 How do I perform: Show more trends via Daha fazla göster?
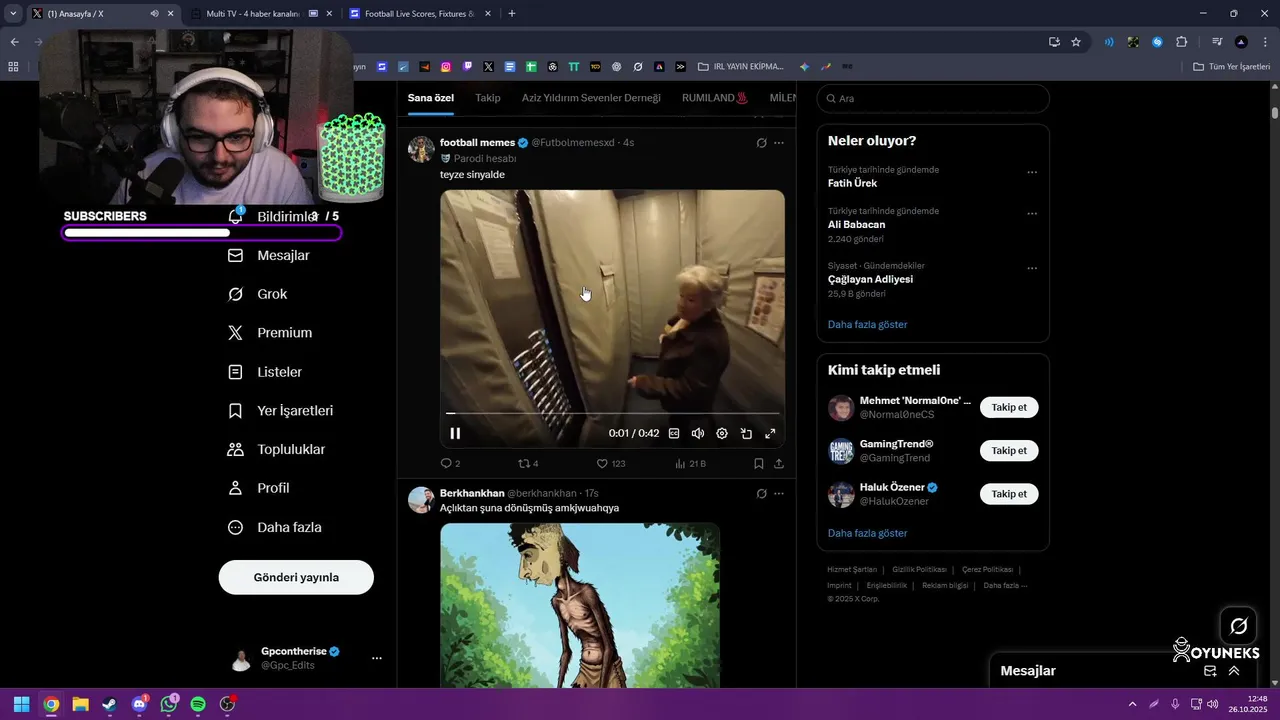point(867,324)
